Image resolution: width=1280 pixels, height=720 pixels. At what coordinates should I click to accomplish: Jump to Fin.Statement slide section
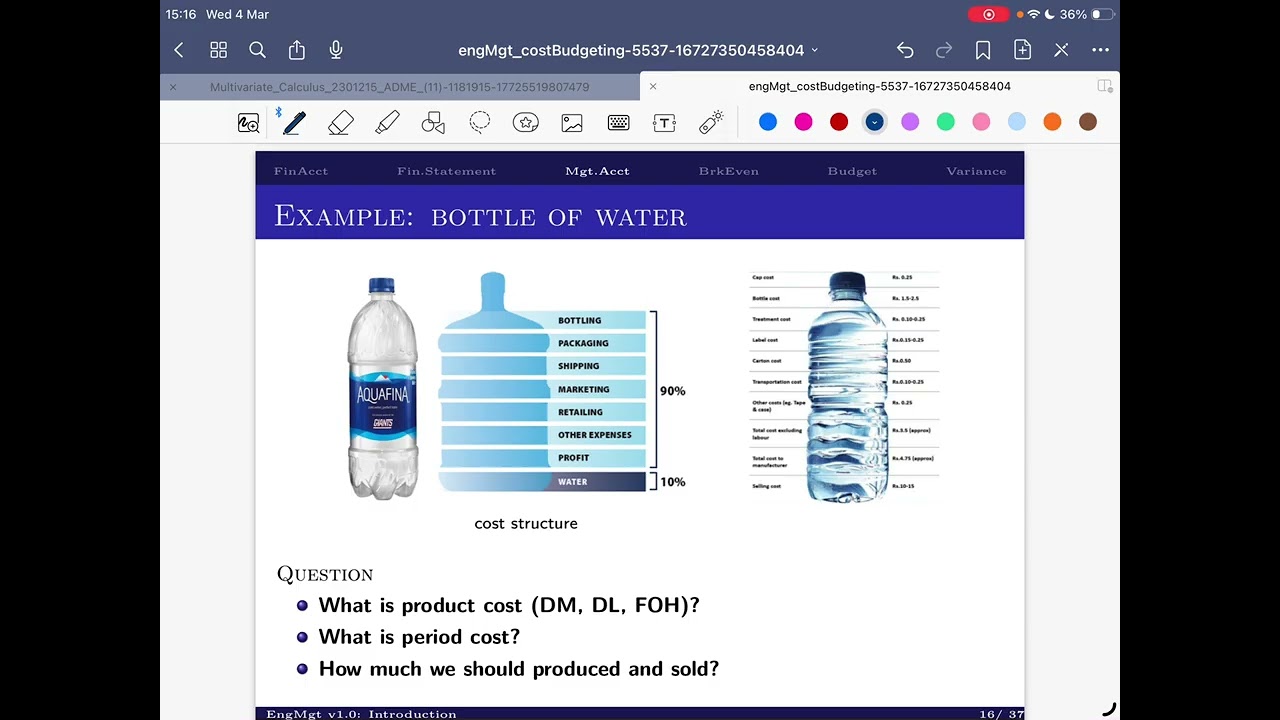(446, 171)
